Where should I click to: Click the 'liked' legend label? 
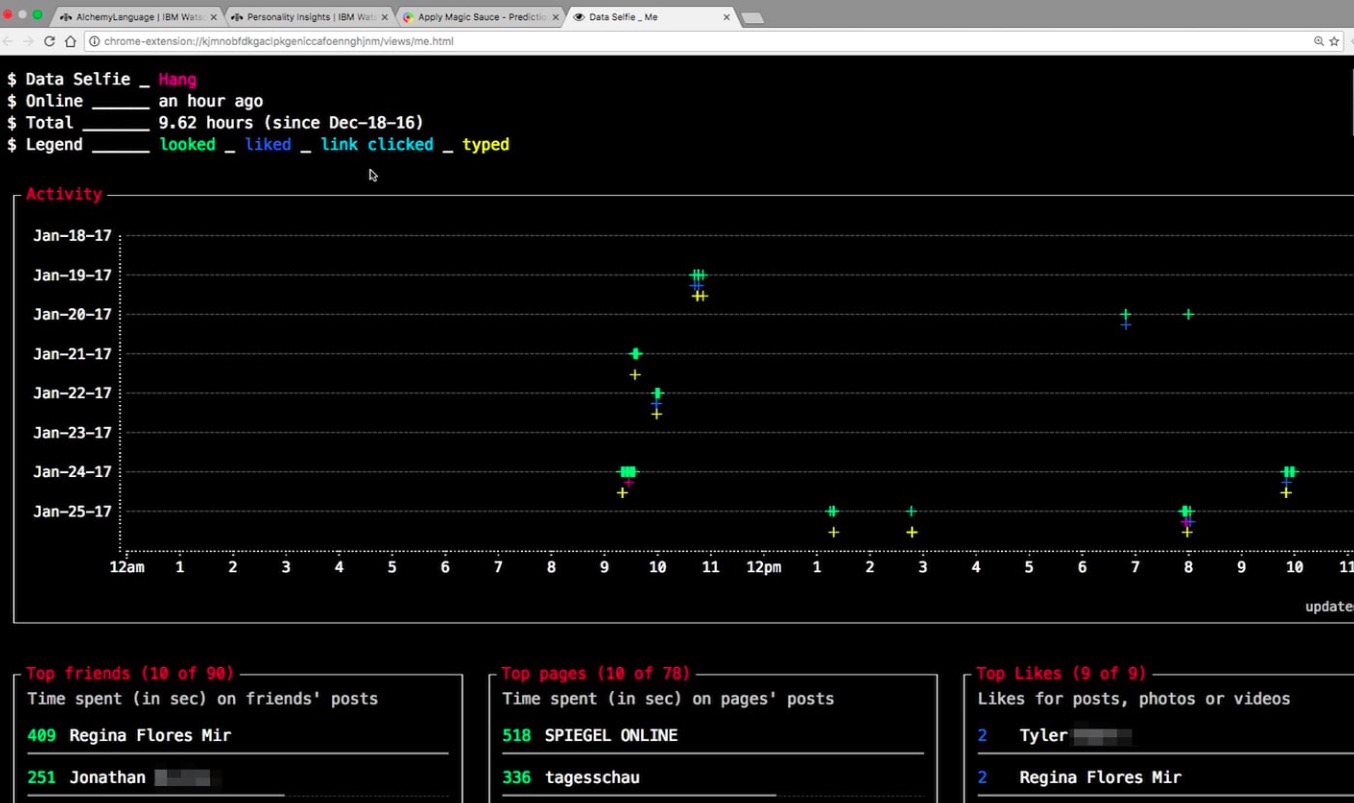click(268, 145)
